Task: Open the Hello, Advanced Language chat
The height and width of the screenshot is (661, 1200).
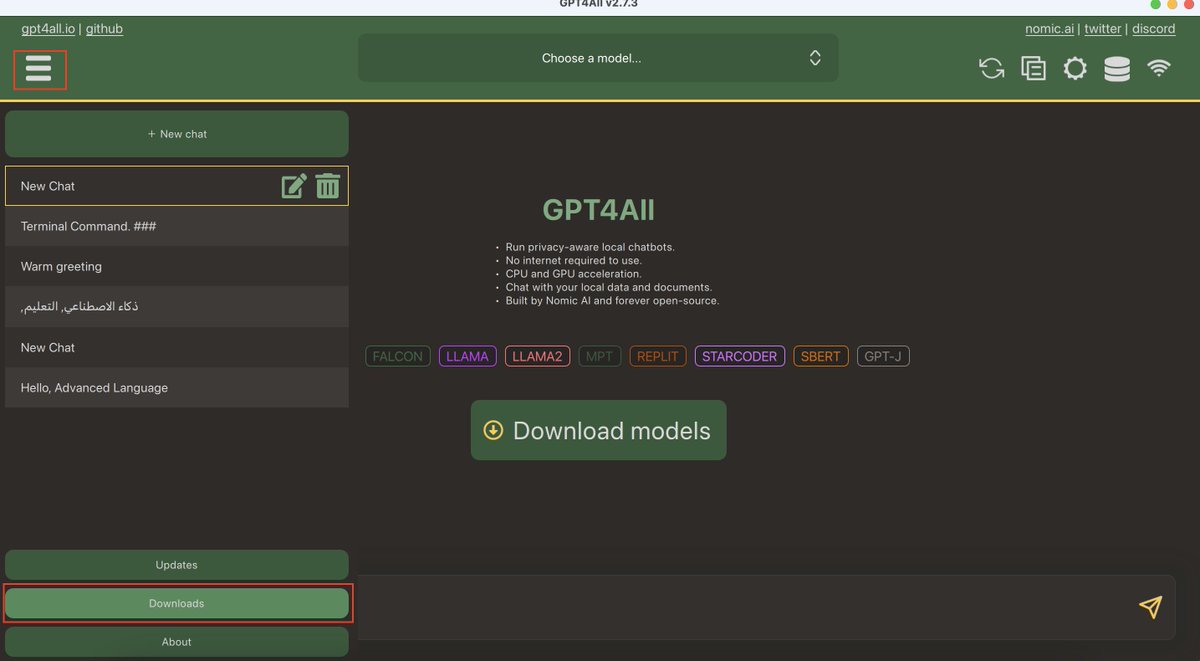Action: 177,387
